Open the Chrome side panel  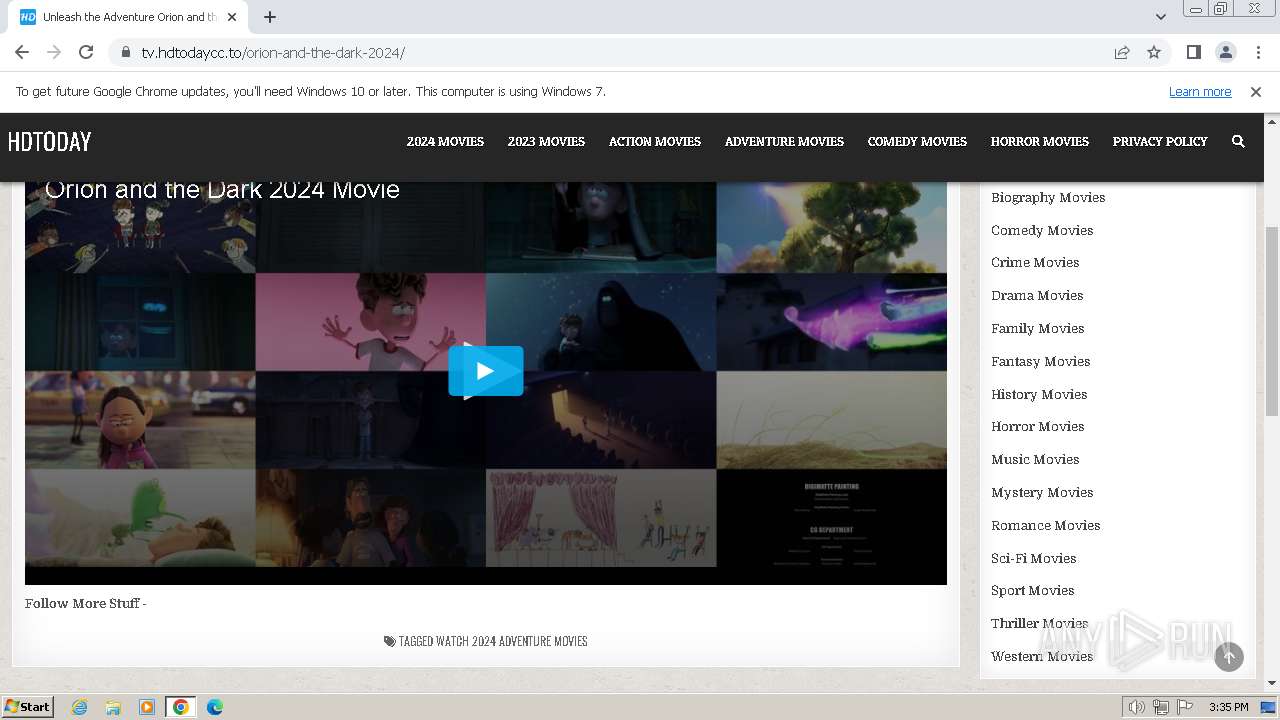click(x=1193, y=52)
